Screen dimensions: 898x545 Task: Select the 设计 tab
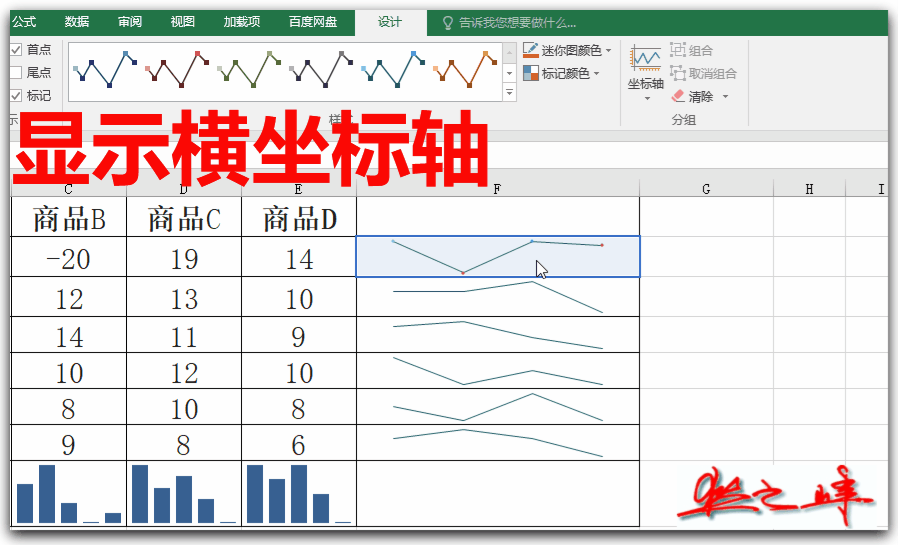pyautogui.click(x=390, y=22)
